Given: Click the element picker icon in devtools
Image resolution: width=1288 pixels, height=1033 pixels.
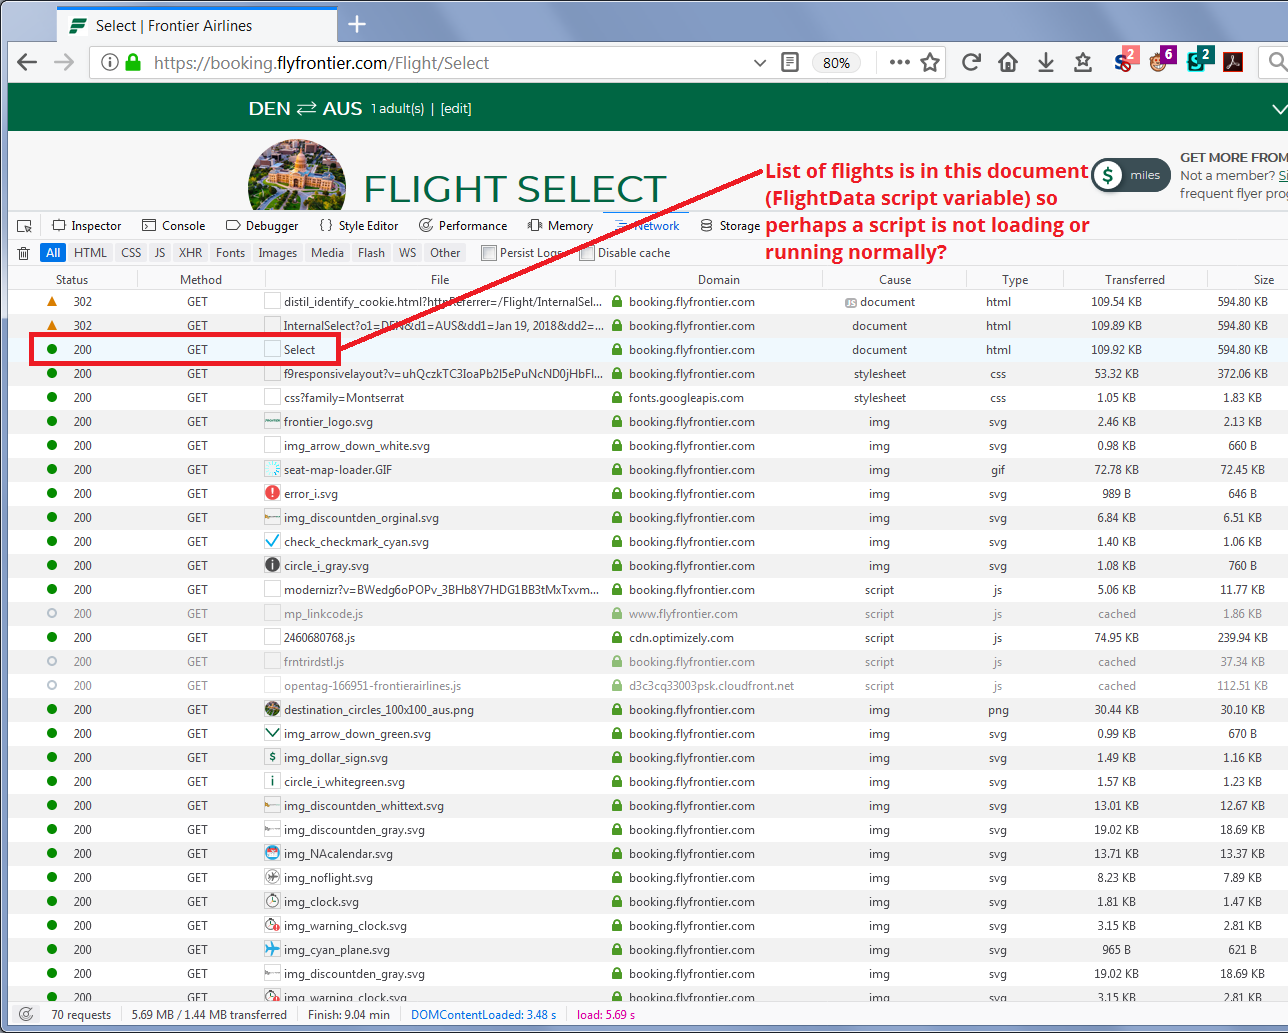Looking at the screenshot, I should (x=25, y=226).
